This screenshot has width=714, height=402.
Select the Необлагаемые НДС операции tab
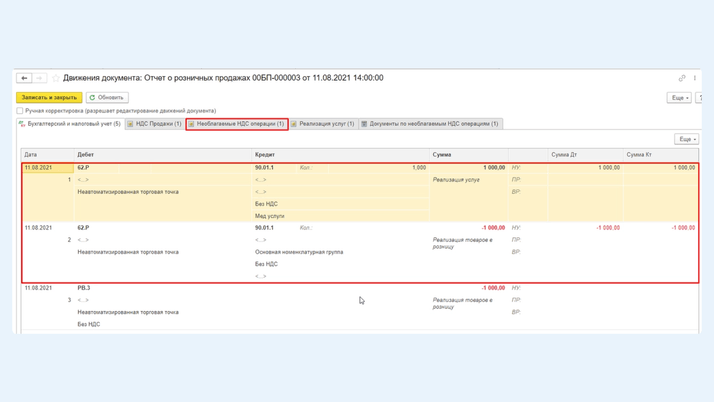(237, 124)
